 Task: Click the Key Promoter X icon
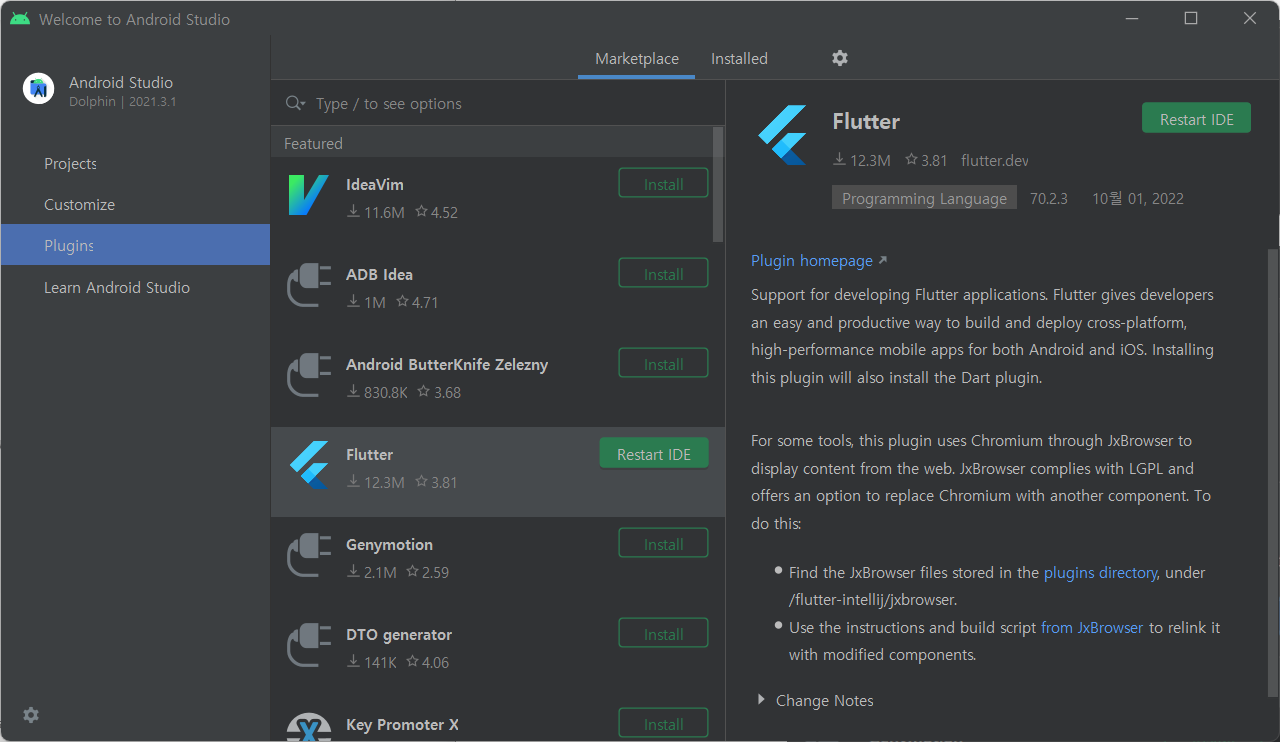point(308,727)
